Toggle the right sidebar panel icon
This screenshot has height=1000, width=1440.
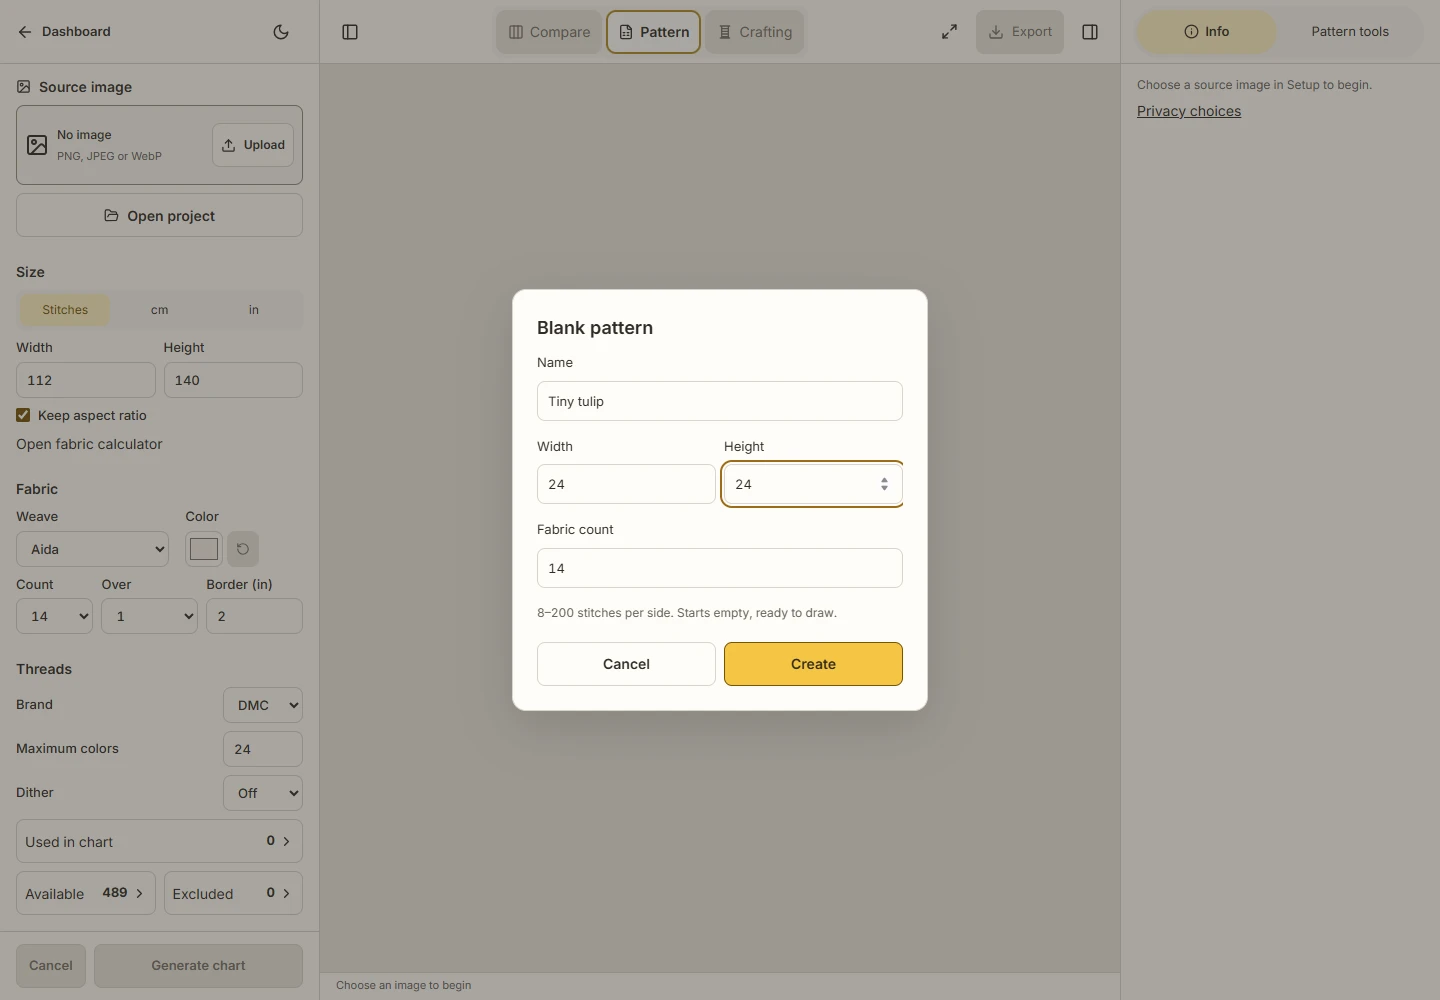(x=1090, y=32)
